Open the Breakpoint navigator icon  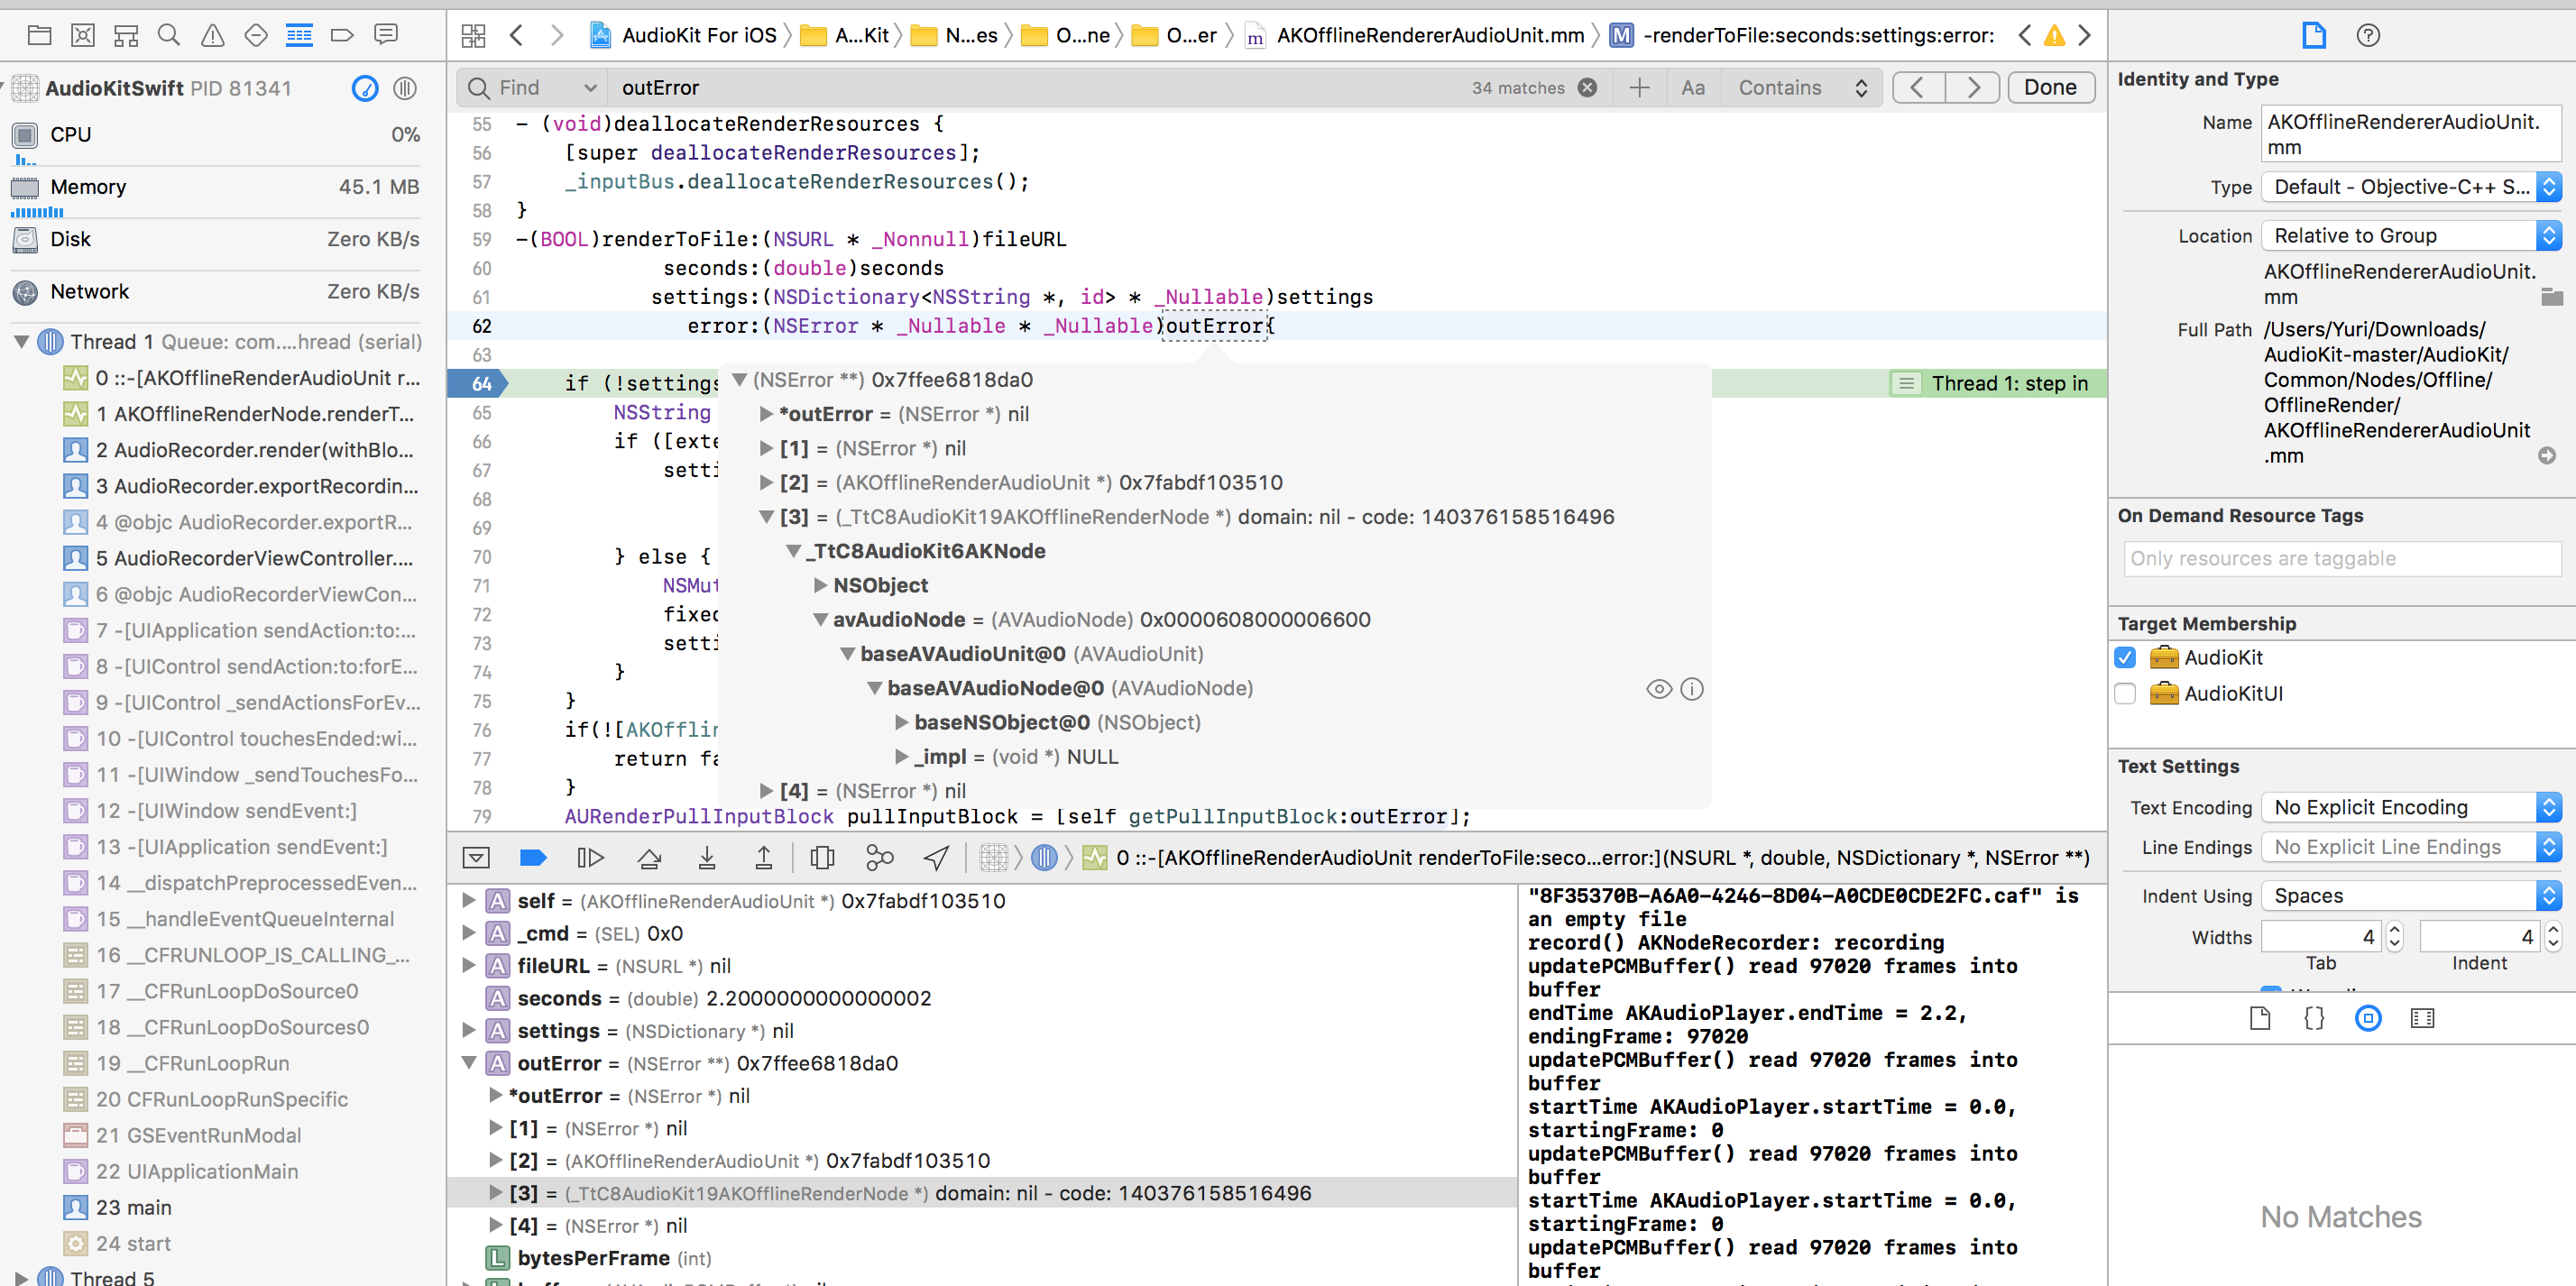pyautogui.click(x=342, y=36)
